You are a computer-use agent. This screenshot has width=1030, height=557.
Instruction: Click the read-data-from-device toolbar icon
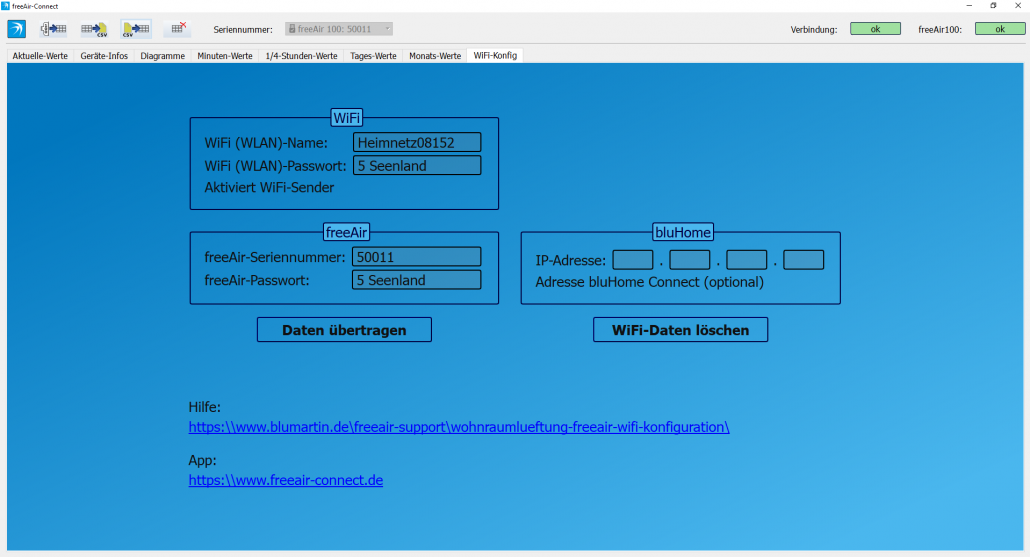click(x=54, y=29)
